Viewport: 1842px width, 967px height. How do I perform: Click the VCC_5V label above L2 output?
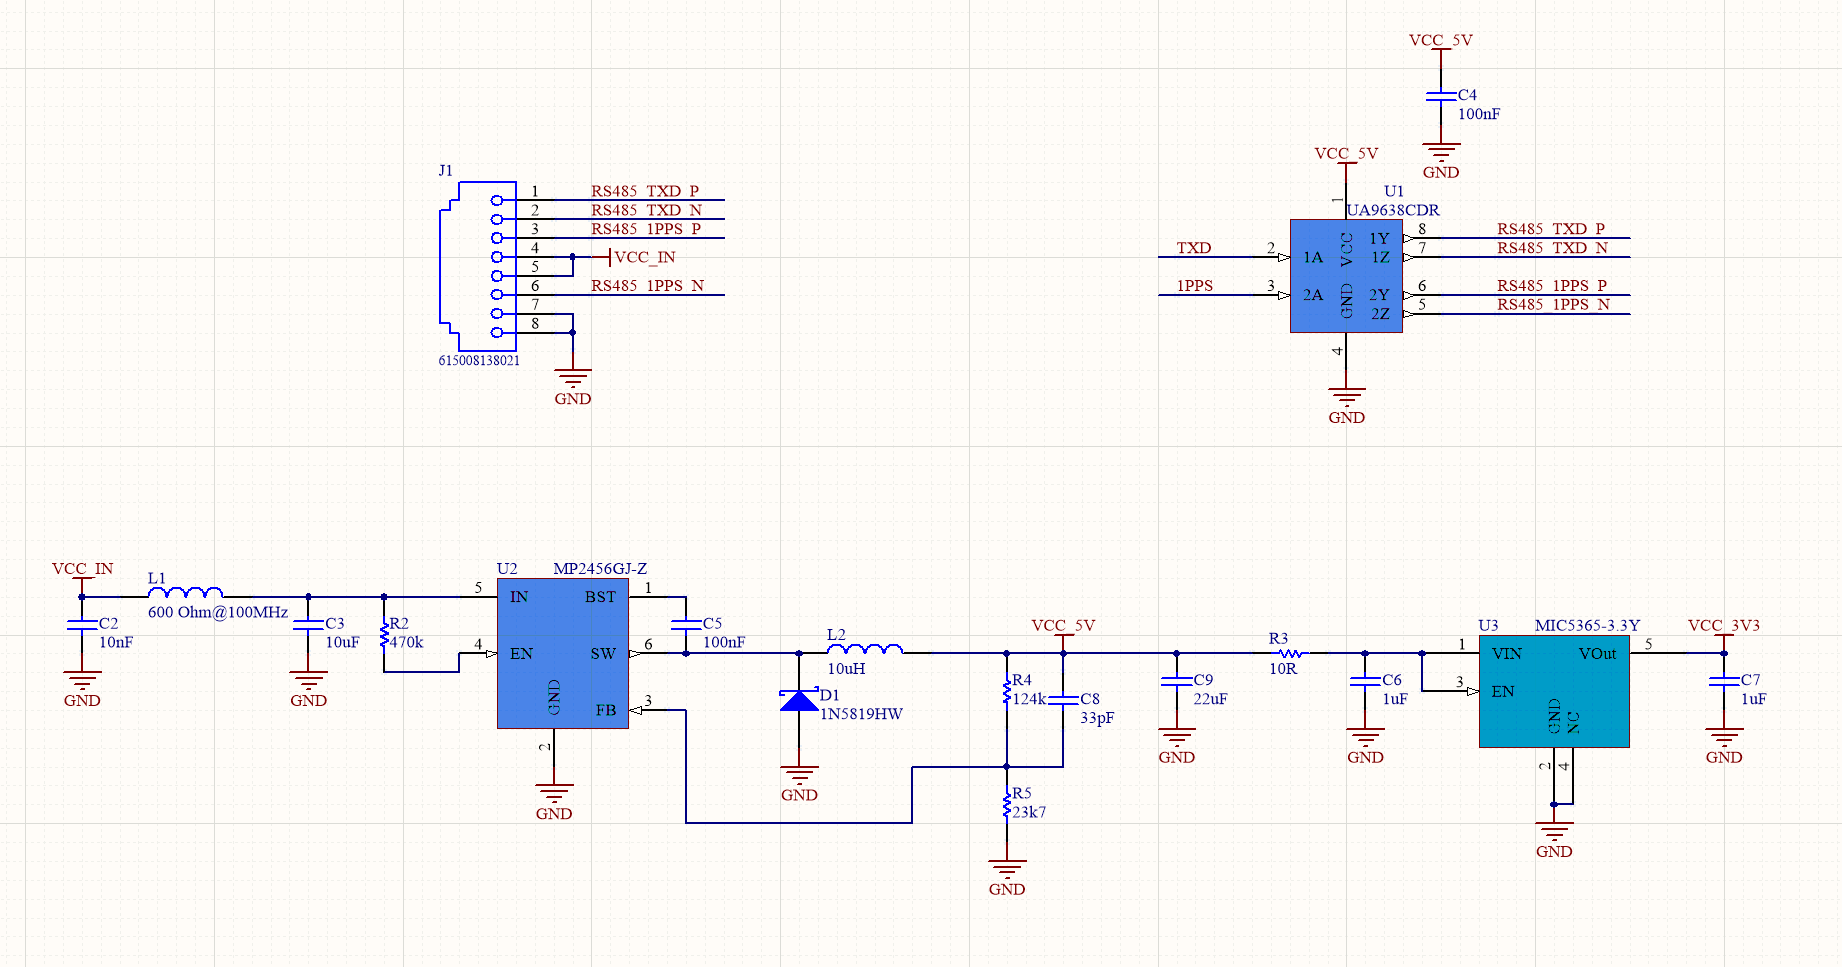(x=1063, y=626)
